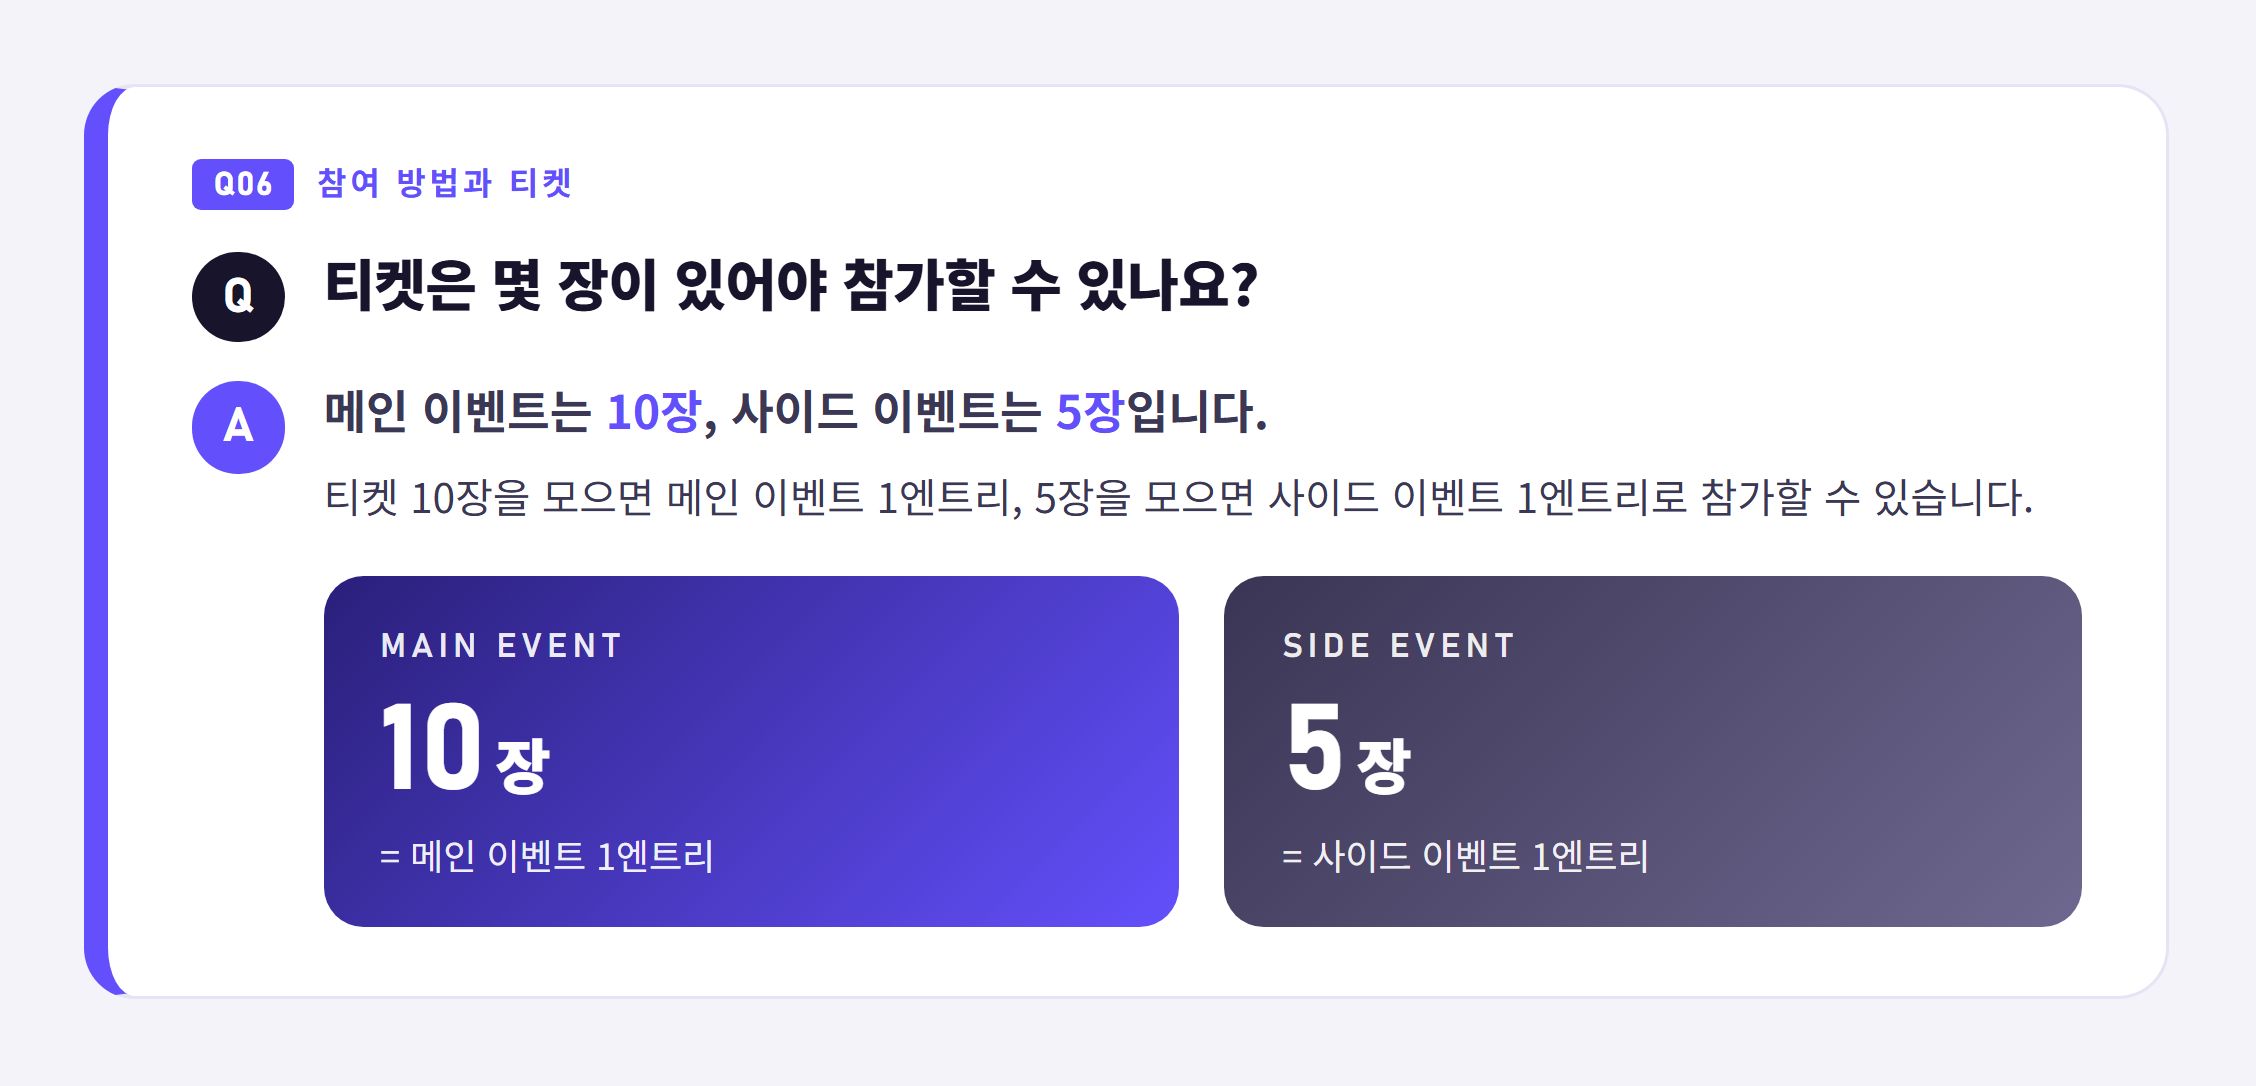
Task: Open the SIDE EVENT card
Action: [x=1652, y=751]
